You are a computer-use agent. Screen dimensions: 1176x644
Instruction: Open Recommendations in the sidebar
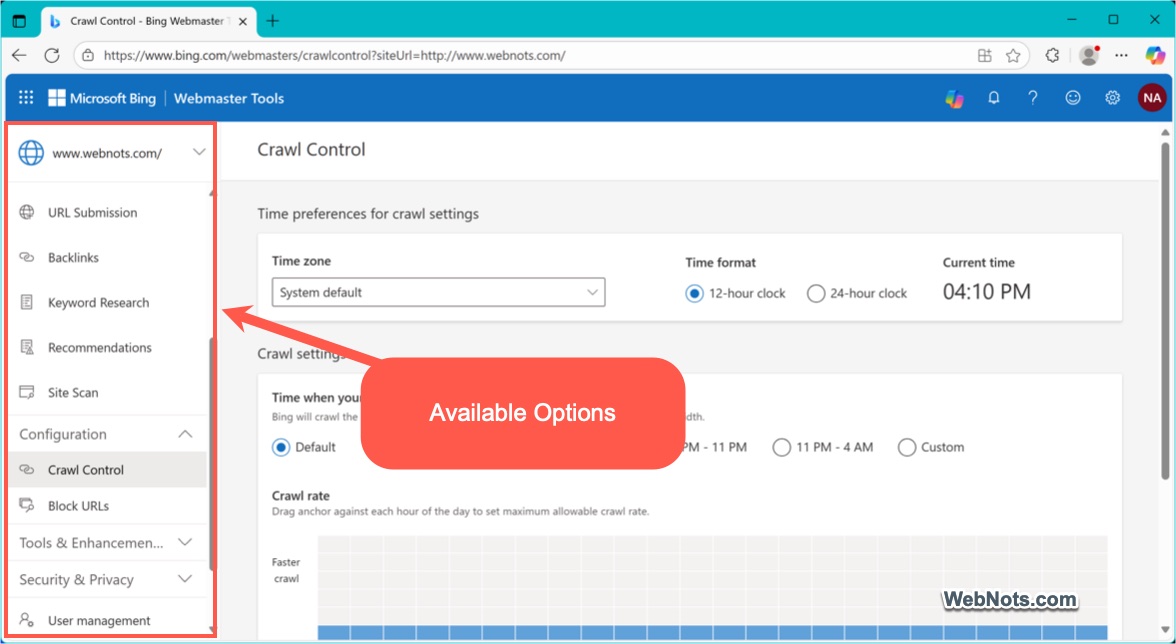tap(100, 347)
